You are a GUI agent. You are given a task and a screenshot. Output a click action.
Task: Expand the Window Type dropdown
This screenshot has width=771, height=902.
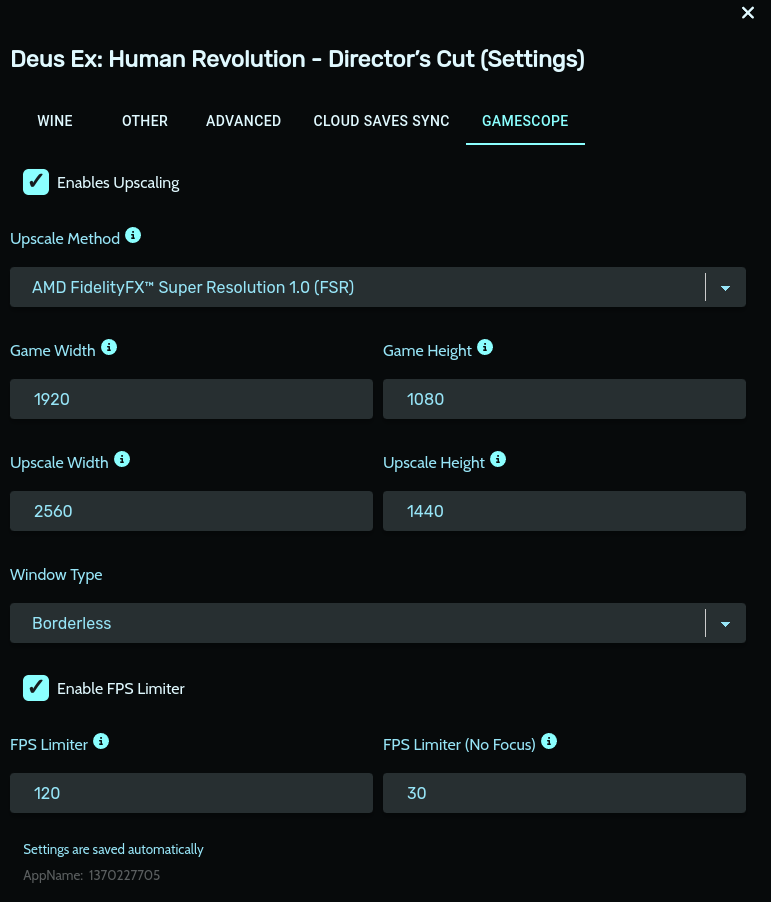click(x=377, y=623)
